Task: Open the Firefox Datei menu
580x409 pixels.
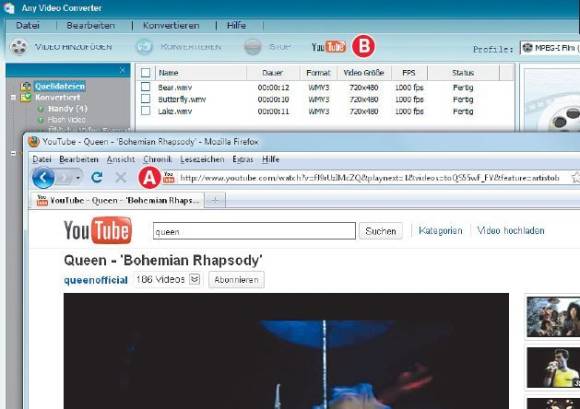Action: click(41, 159)
